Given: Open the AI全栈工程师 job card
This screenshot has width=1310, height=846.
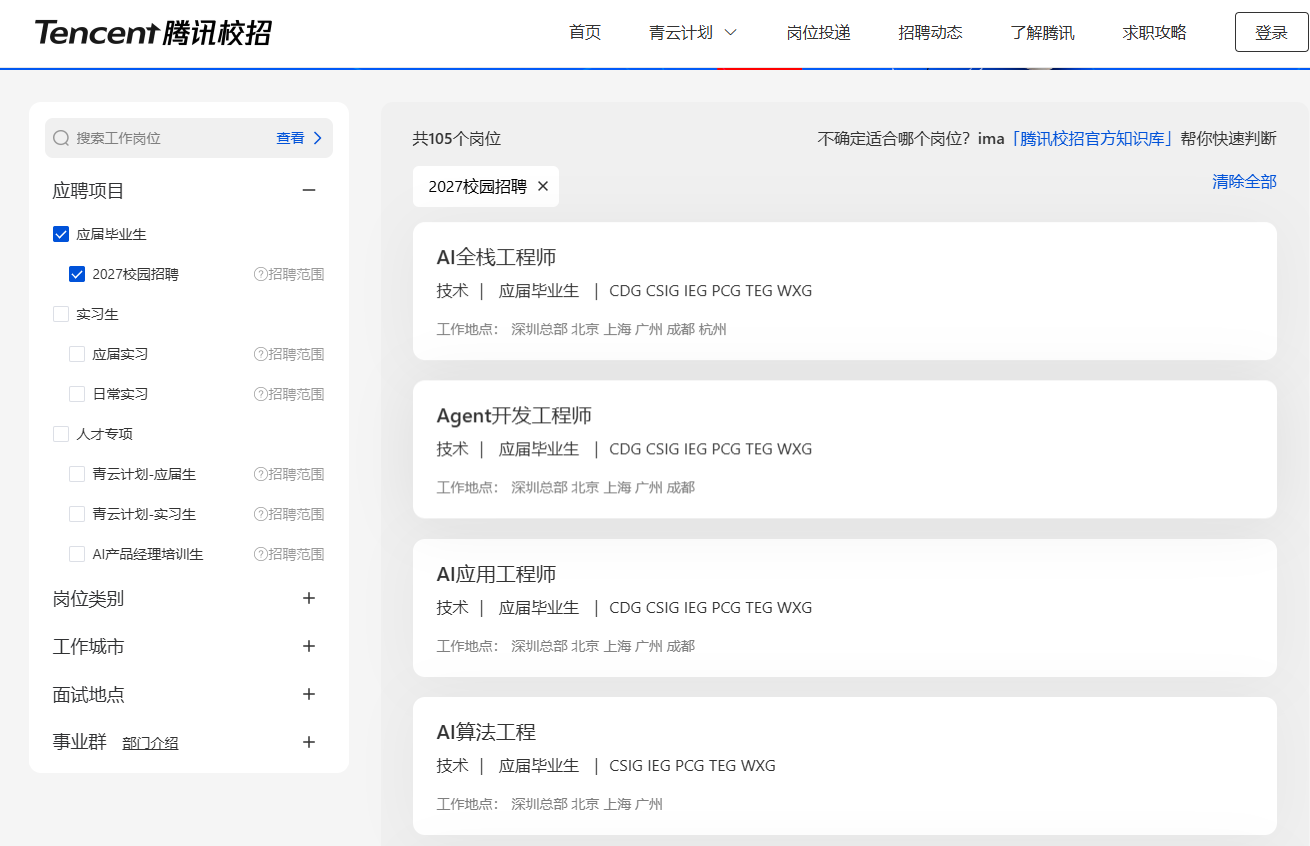Looking at the screenshot, I should click(845, 291).
